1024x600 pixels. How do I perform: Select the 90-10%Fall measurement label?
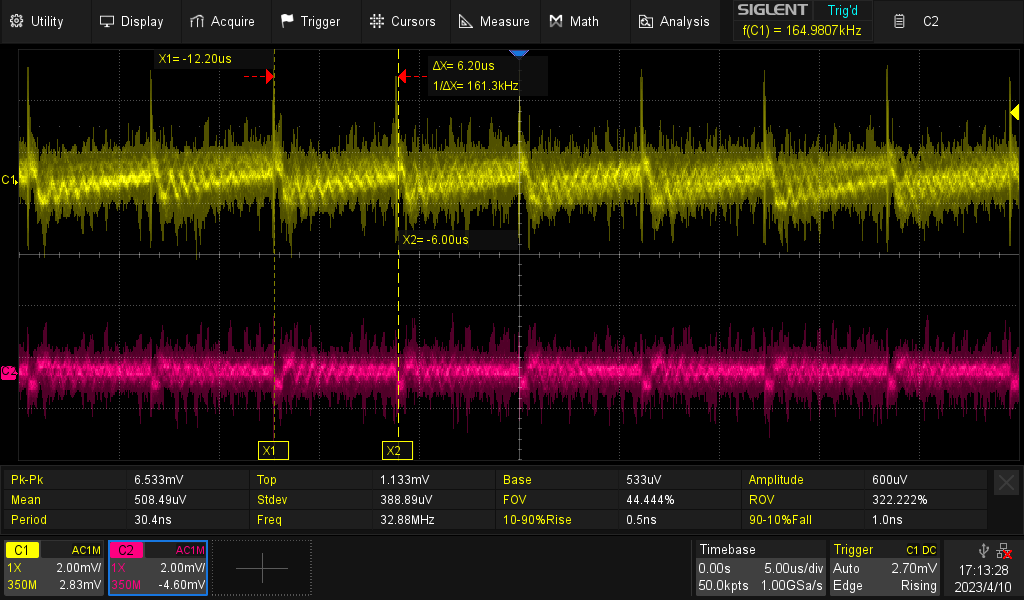click(780, 520)
